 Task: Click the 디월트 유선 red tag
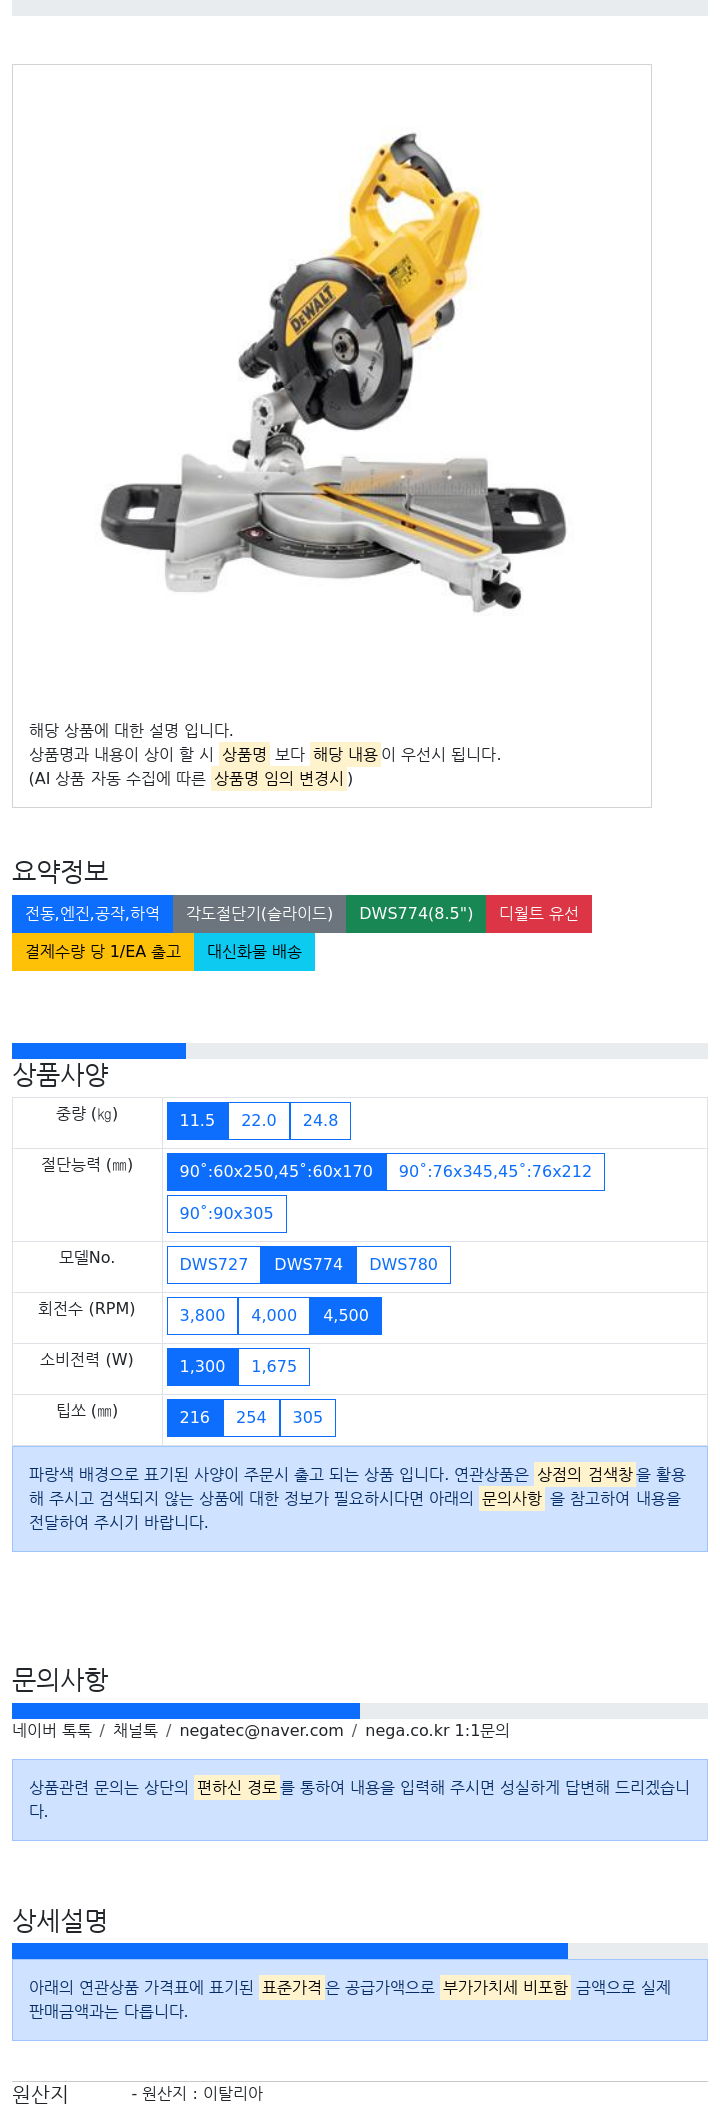(x=539, y=914)
